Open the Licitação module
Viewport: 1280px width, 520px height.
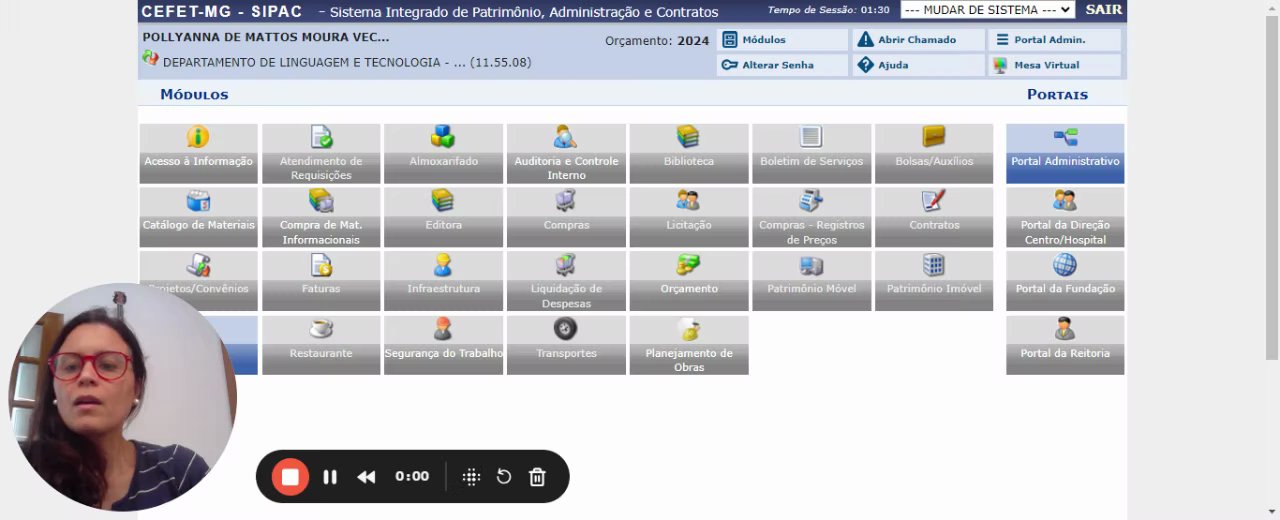click(689, 217)
